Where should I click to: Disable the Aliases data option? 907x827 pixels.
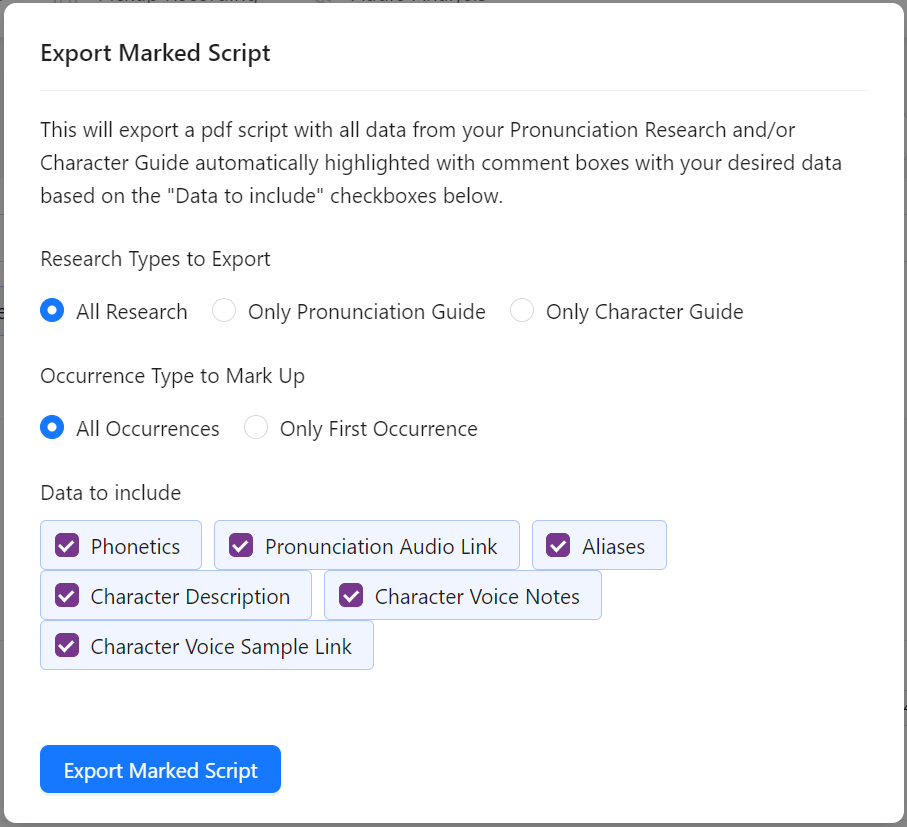click(x=557, y=545)
